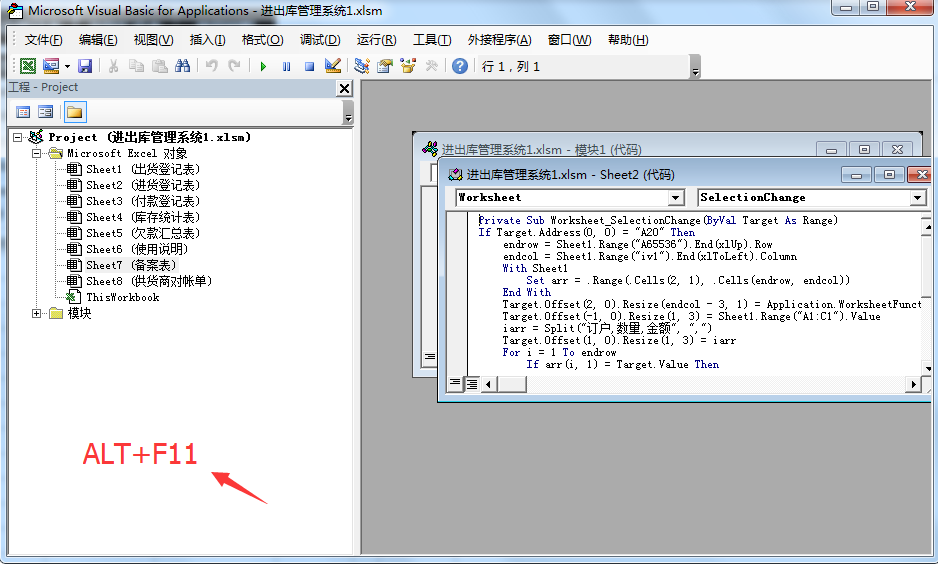Toggle Design Mode icon in toolbar
Screen dimensions: 938x564
pos(333,66)
